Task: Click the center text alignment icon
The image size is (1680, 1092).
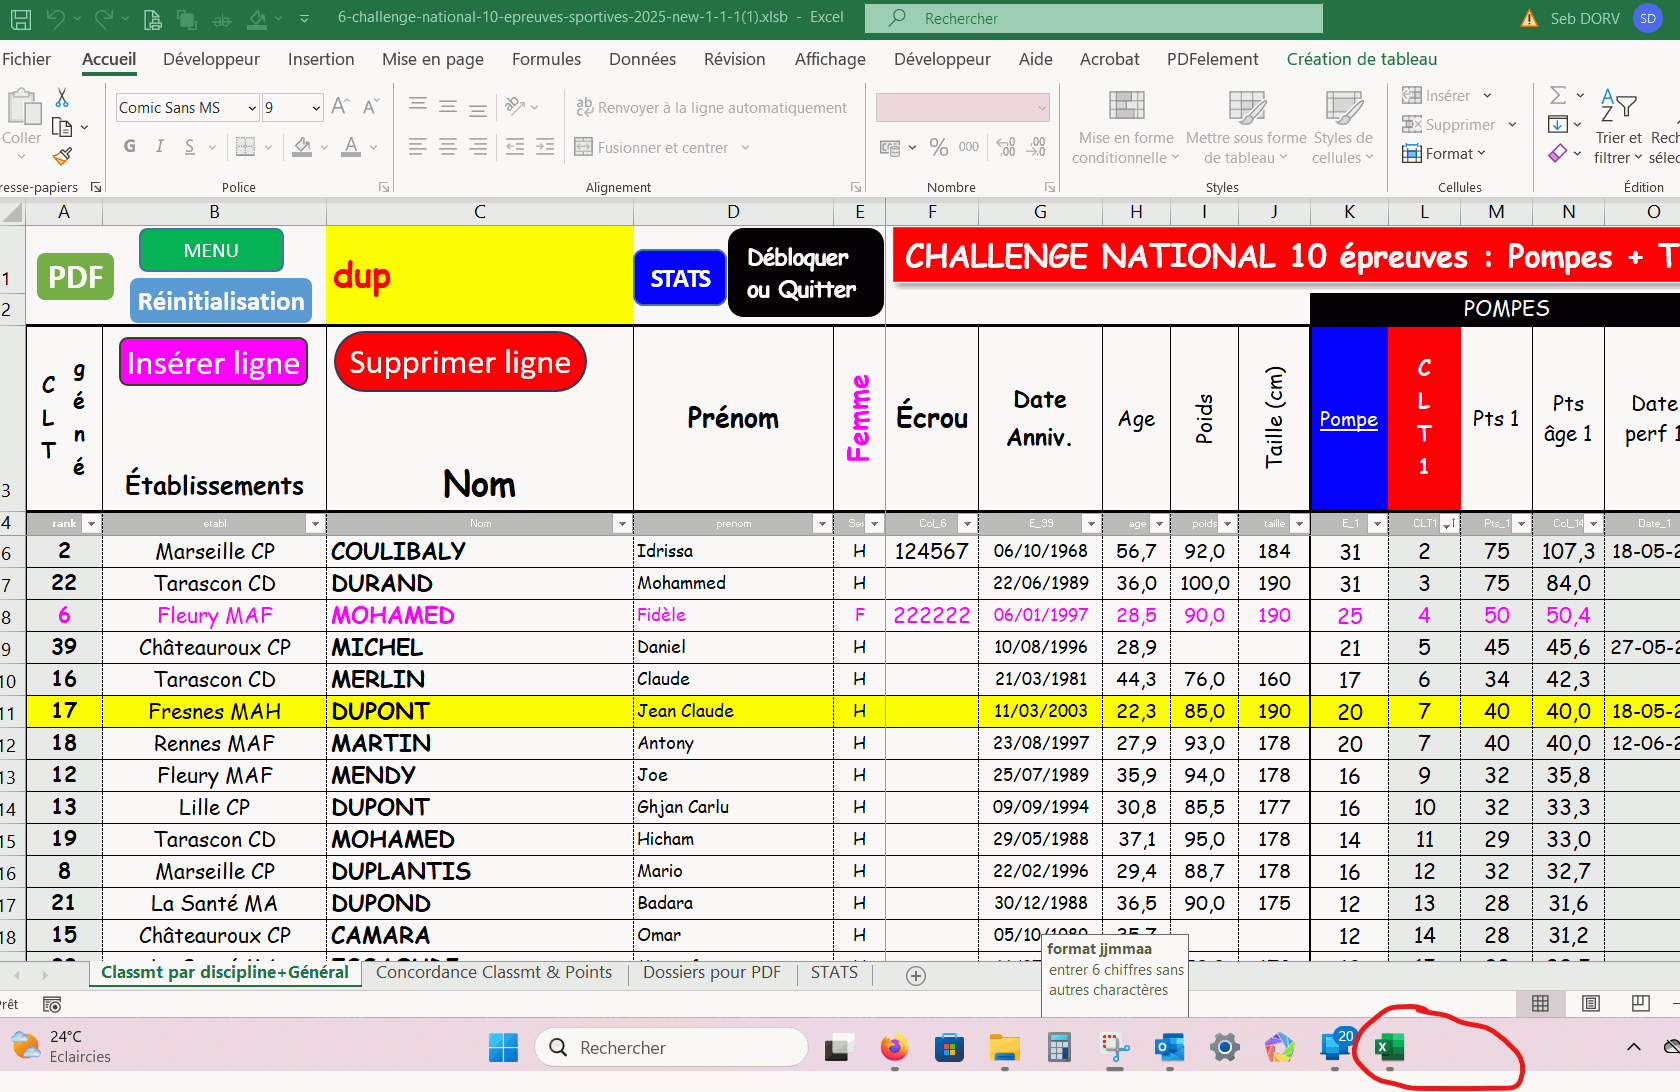Action: tap(448, 148)
